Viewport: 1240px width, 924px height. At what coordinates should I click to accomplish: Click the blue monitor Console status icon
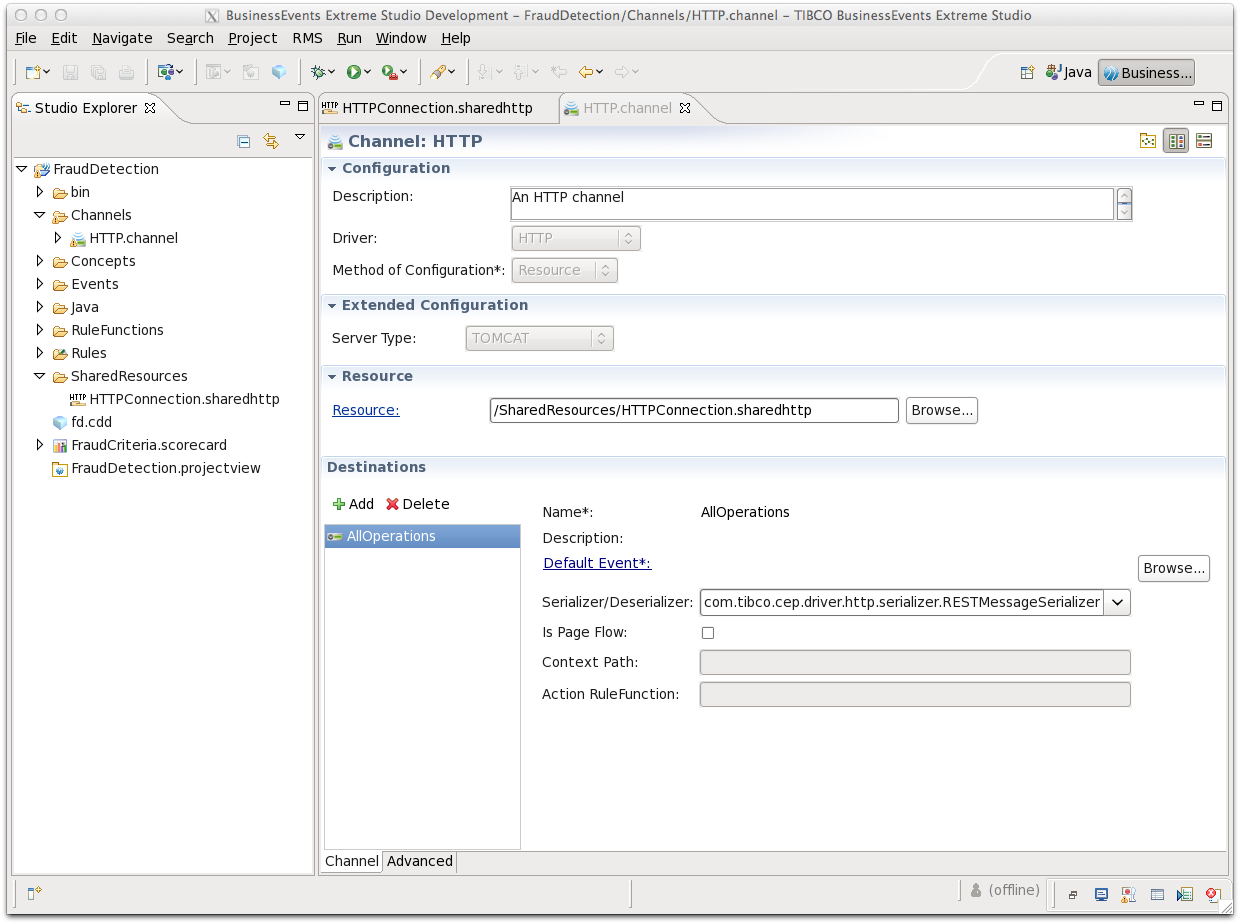point(1101,895)
